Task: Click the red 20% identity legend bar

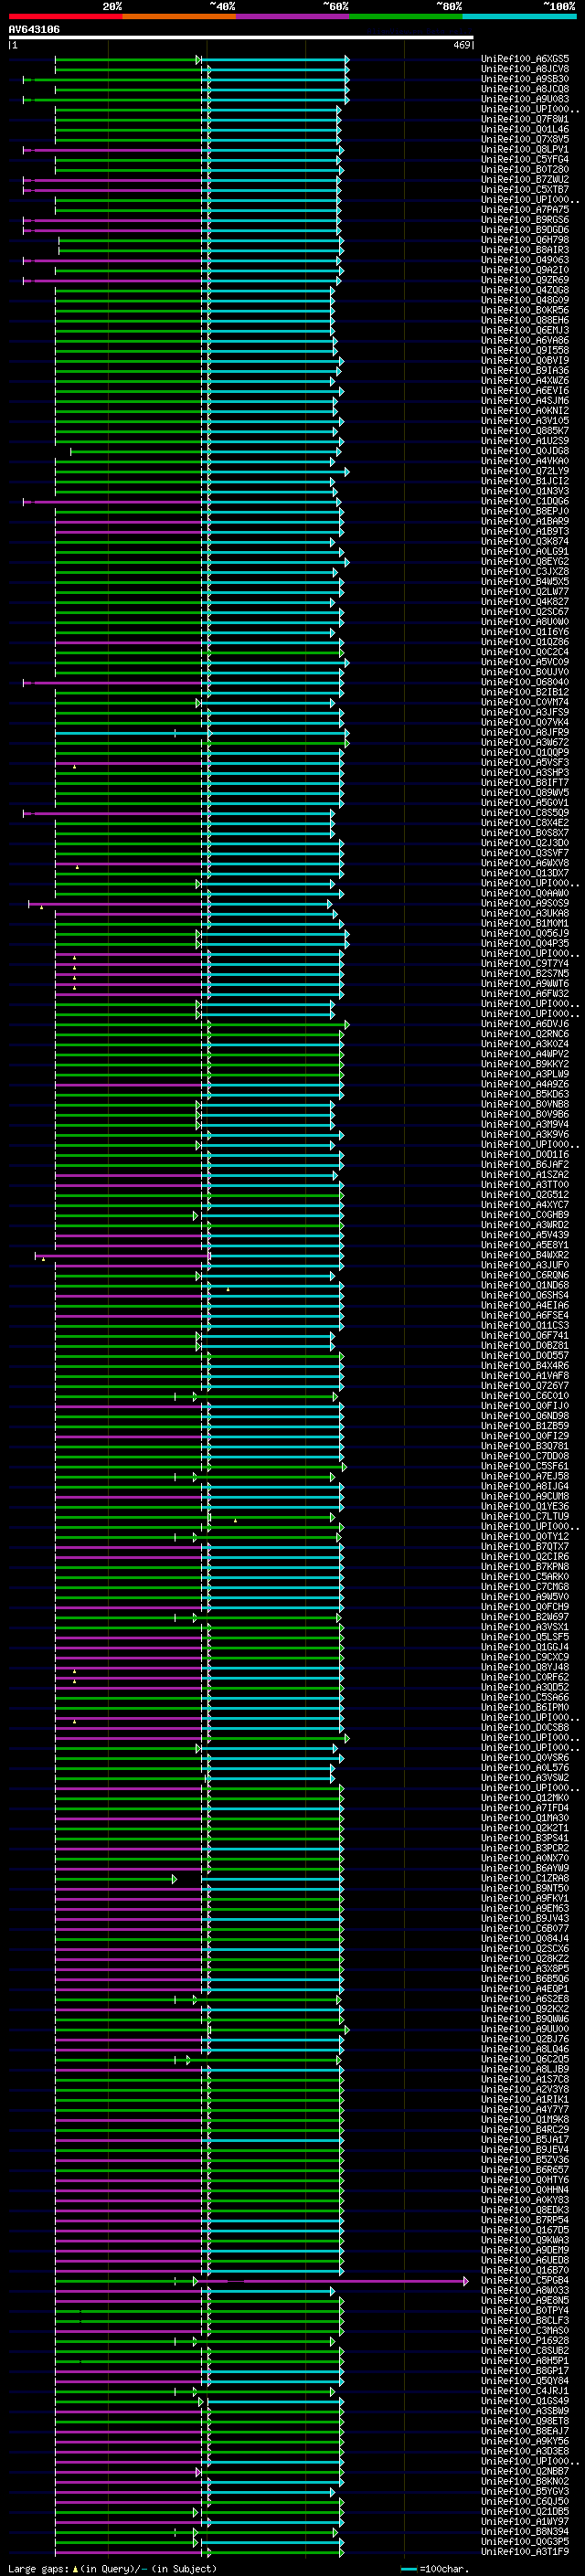Action: 65,16
